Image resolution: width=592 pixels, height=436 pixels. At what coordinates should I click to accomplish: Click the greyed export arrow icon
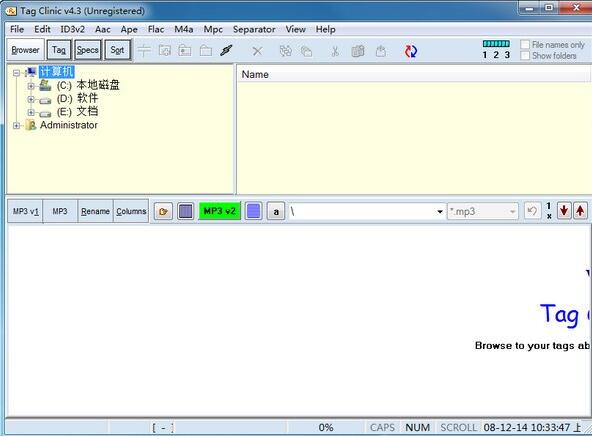tap(381, 51)
